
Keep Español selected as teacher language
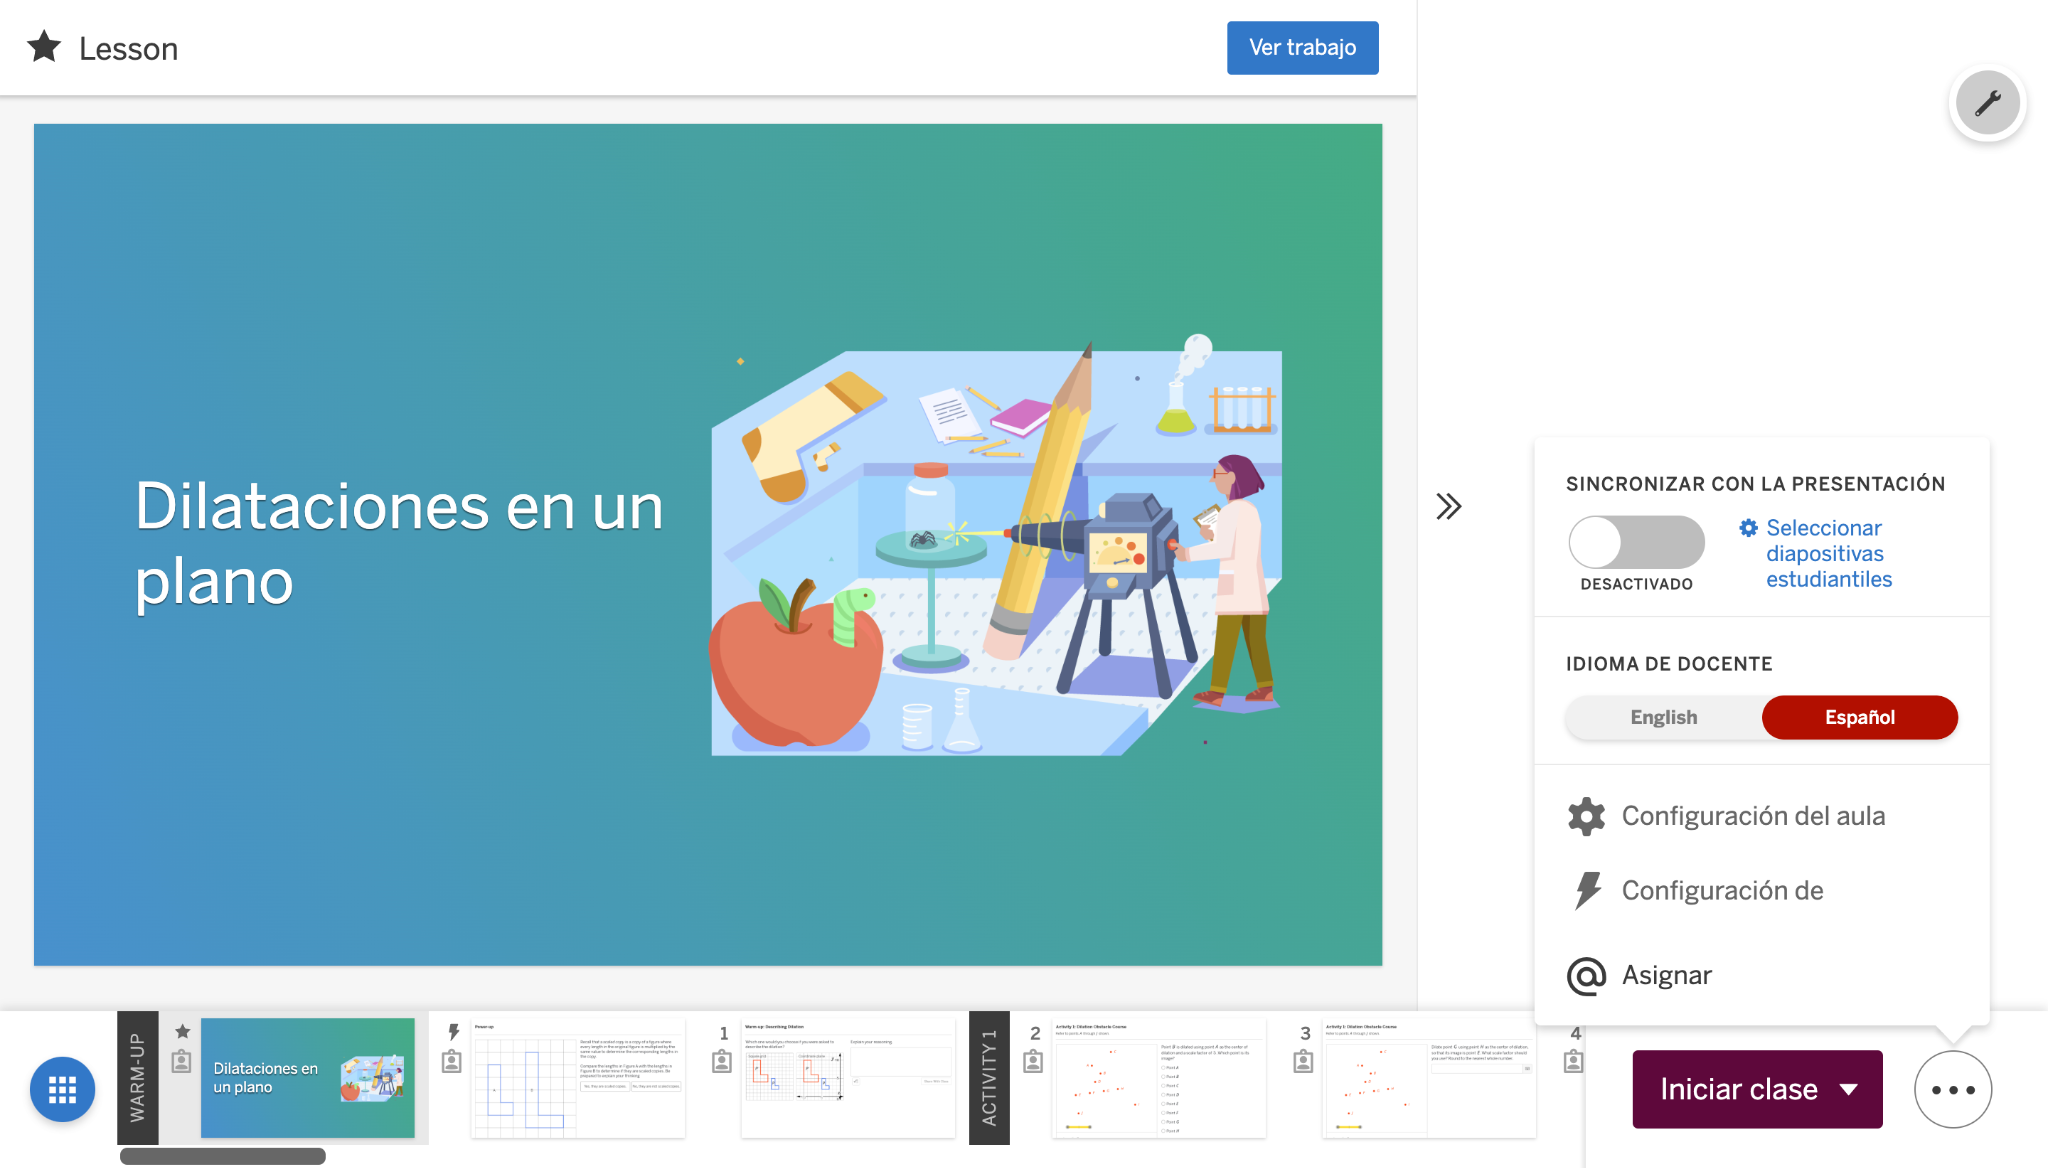click(1859, 717)
